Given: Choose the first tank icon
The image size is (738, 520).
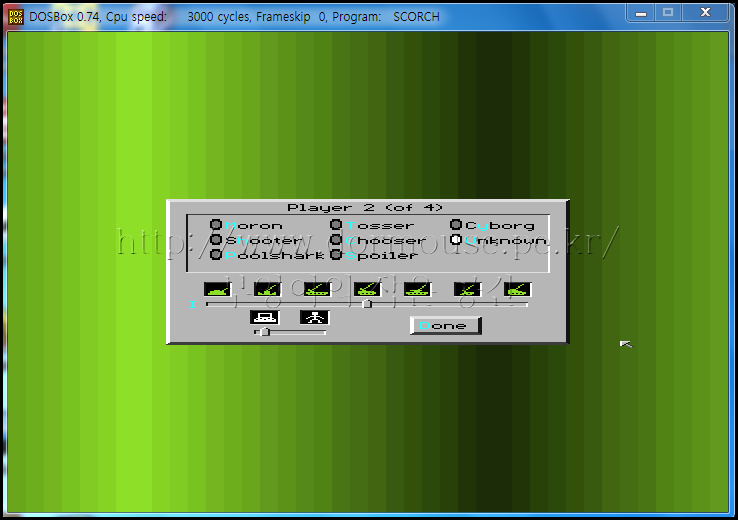Looking at the screenshot, I should click(217, 289).
